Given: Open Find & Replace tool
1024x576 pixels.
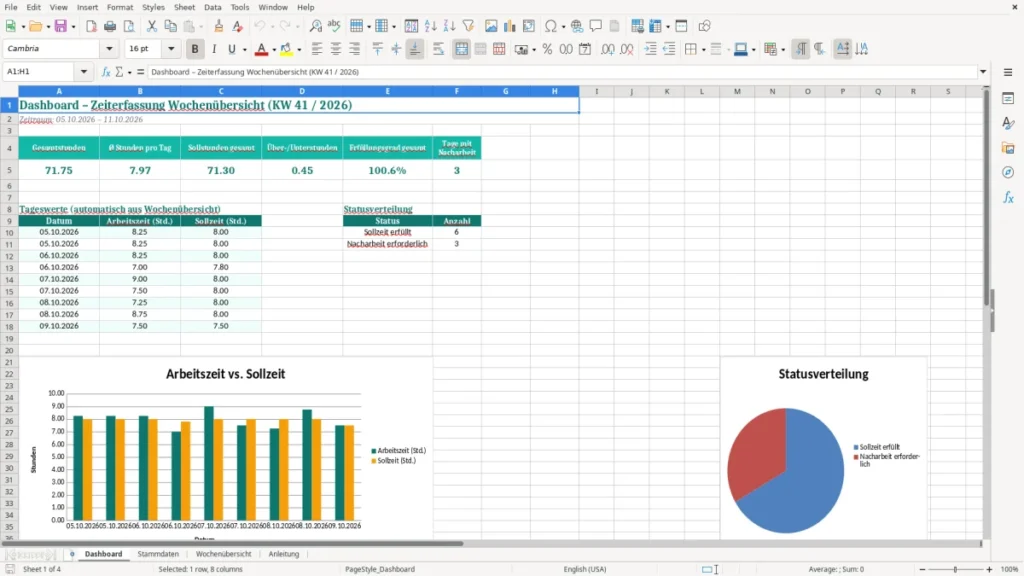Looking at the screenshot, I should [315, 26].
